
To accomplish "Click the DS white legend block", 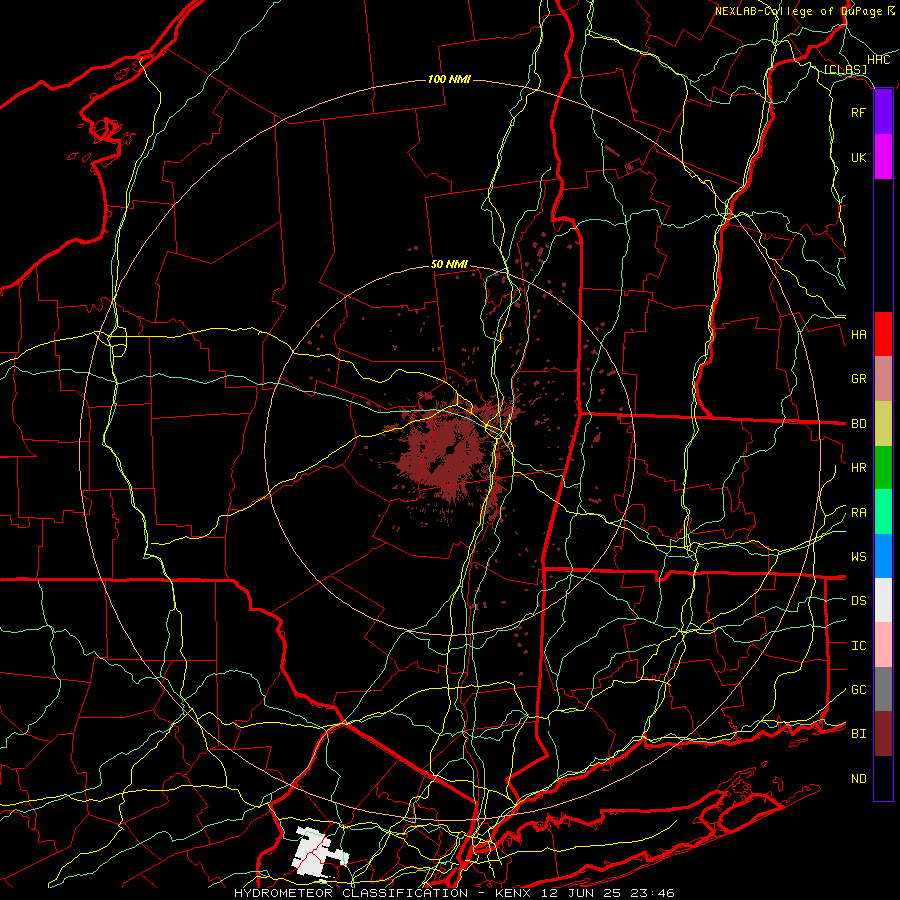I will [x=883, y=600].
